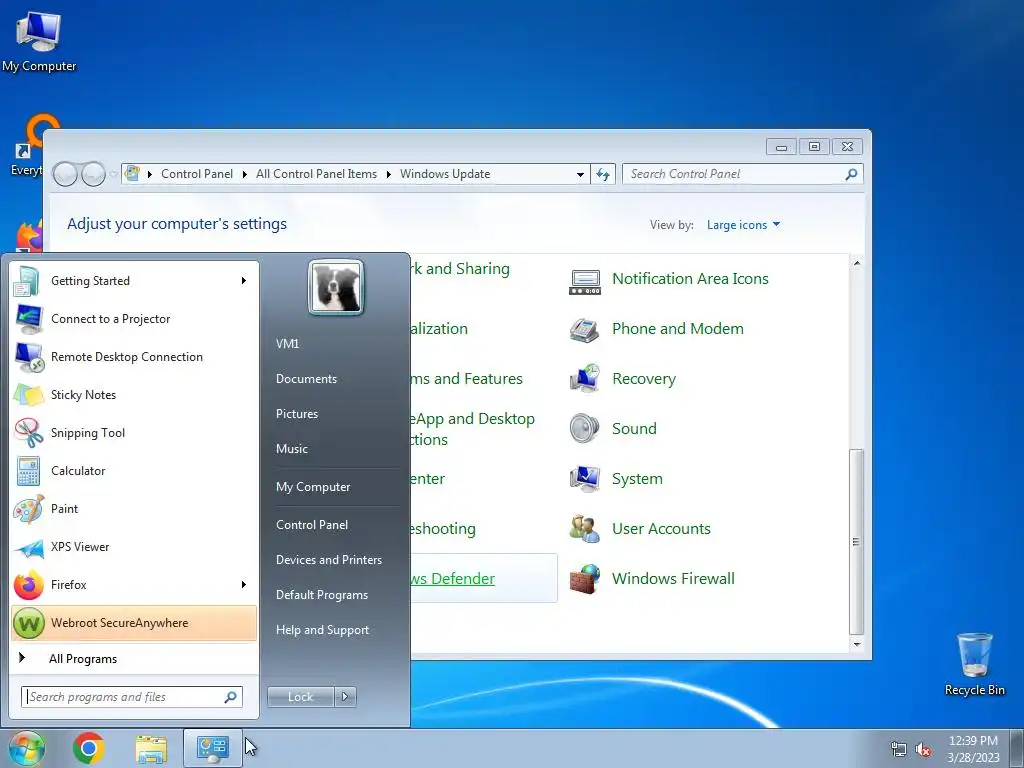
Task: Open Default Programs entry
Action: 321,595
